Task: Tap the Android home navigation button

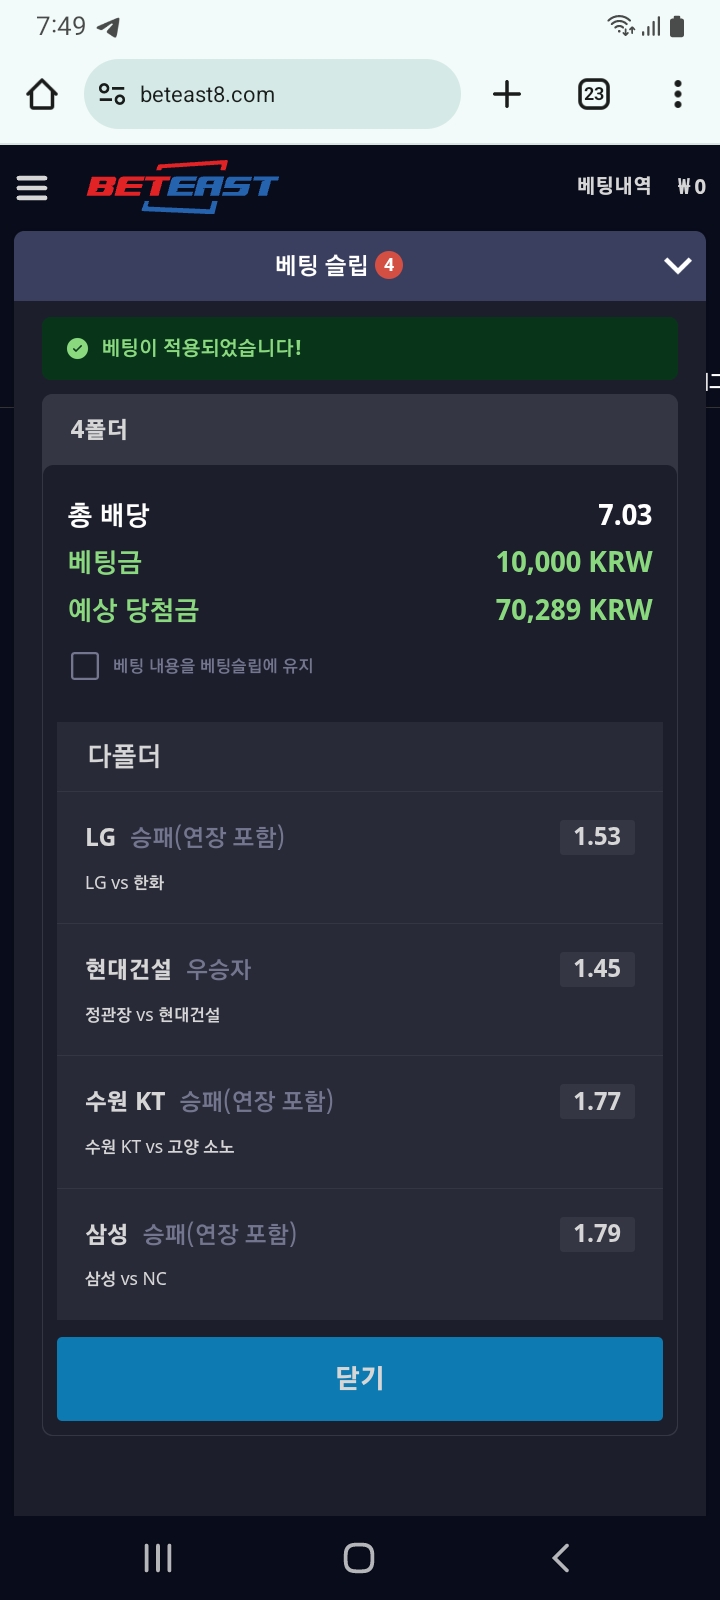Action: [359, 1557]
